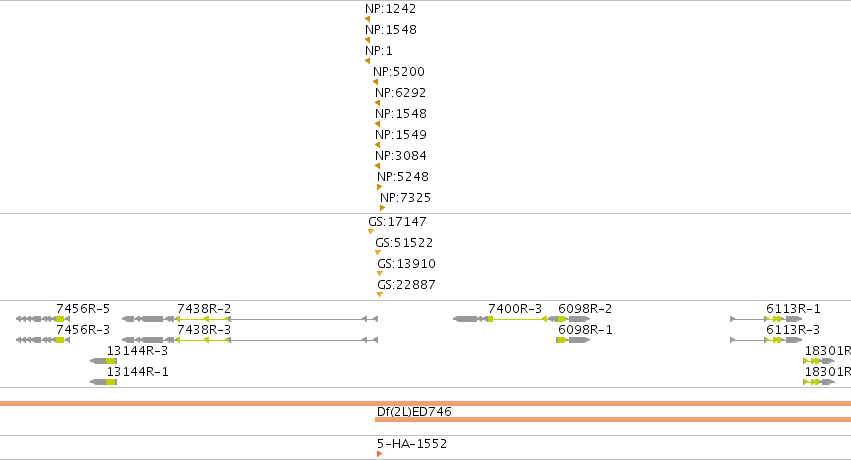Select the 7456R-3 transcript model
Image resolution: width=851 pixels, height=460 pixels.
point(43,340)
